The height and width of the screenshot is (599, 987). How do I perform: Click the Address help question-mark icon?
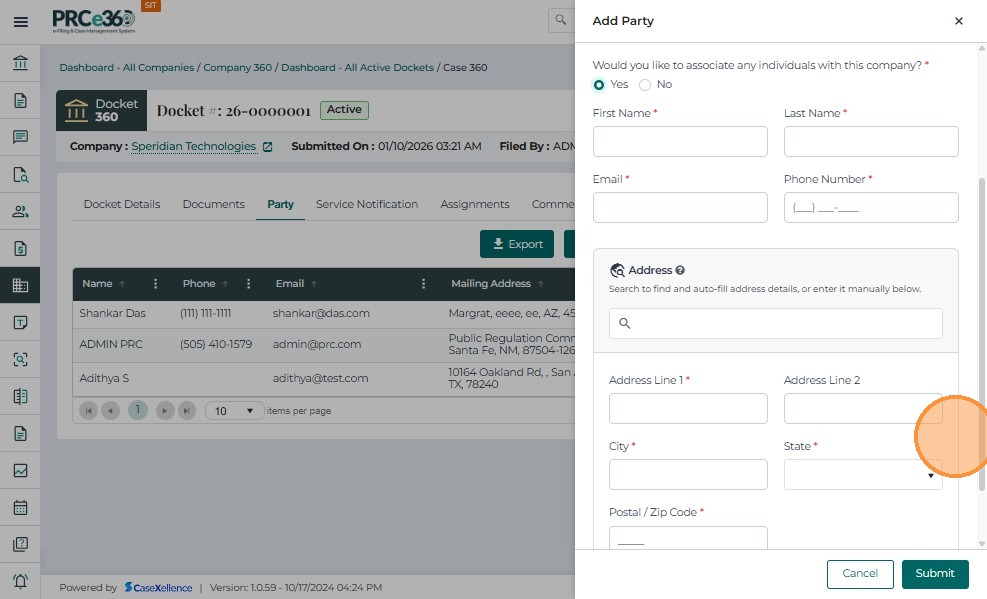pos(680,270)
